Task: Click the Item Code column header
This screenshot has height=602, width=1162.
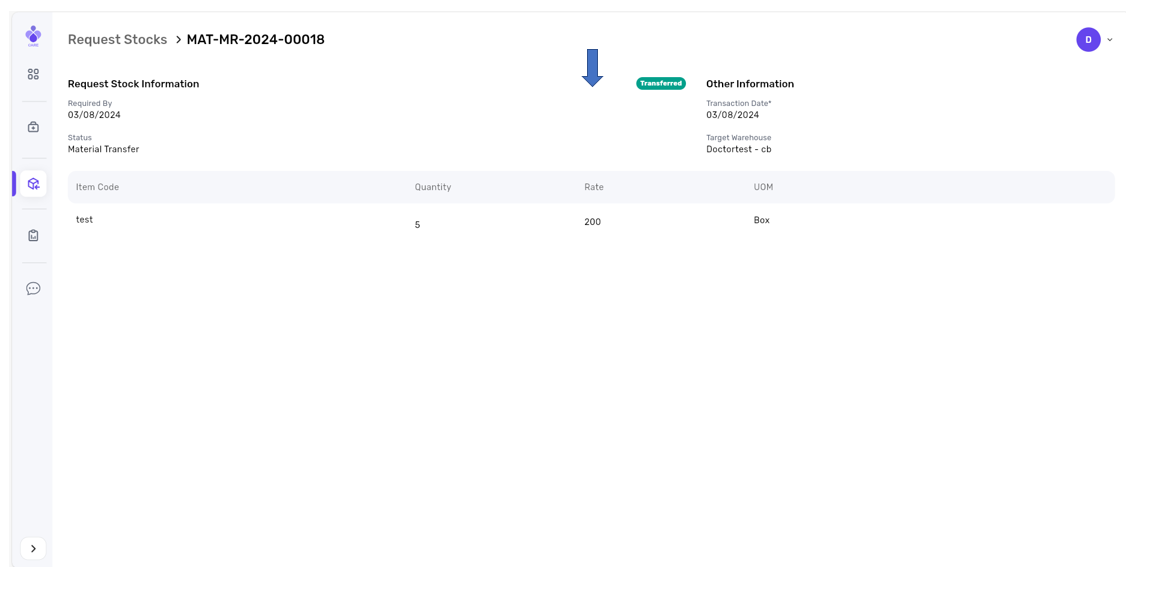Action: point(97,187)
